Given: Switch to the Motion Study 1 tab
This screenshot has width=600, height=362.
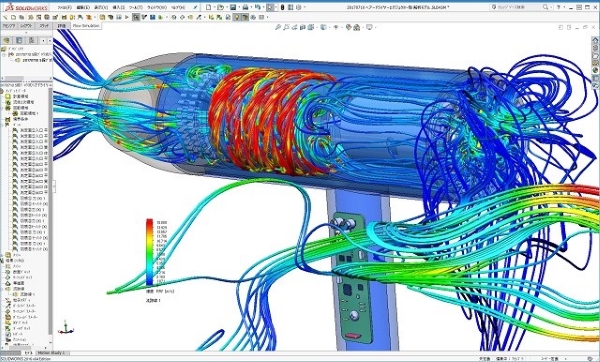Looking at the screenshot, I should 51,353.
